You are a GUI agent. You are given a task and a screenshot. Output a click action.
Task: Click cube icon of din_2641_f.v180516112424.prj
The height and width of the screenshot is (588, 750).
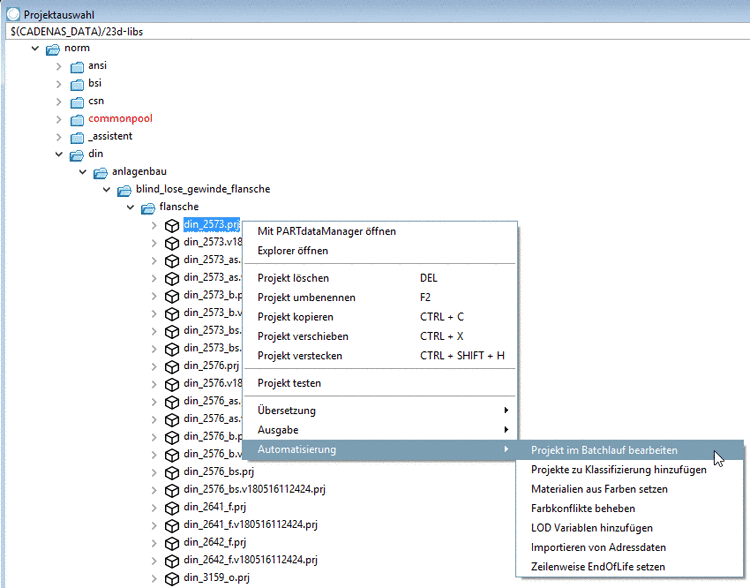172,526
